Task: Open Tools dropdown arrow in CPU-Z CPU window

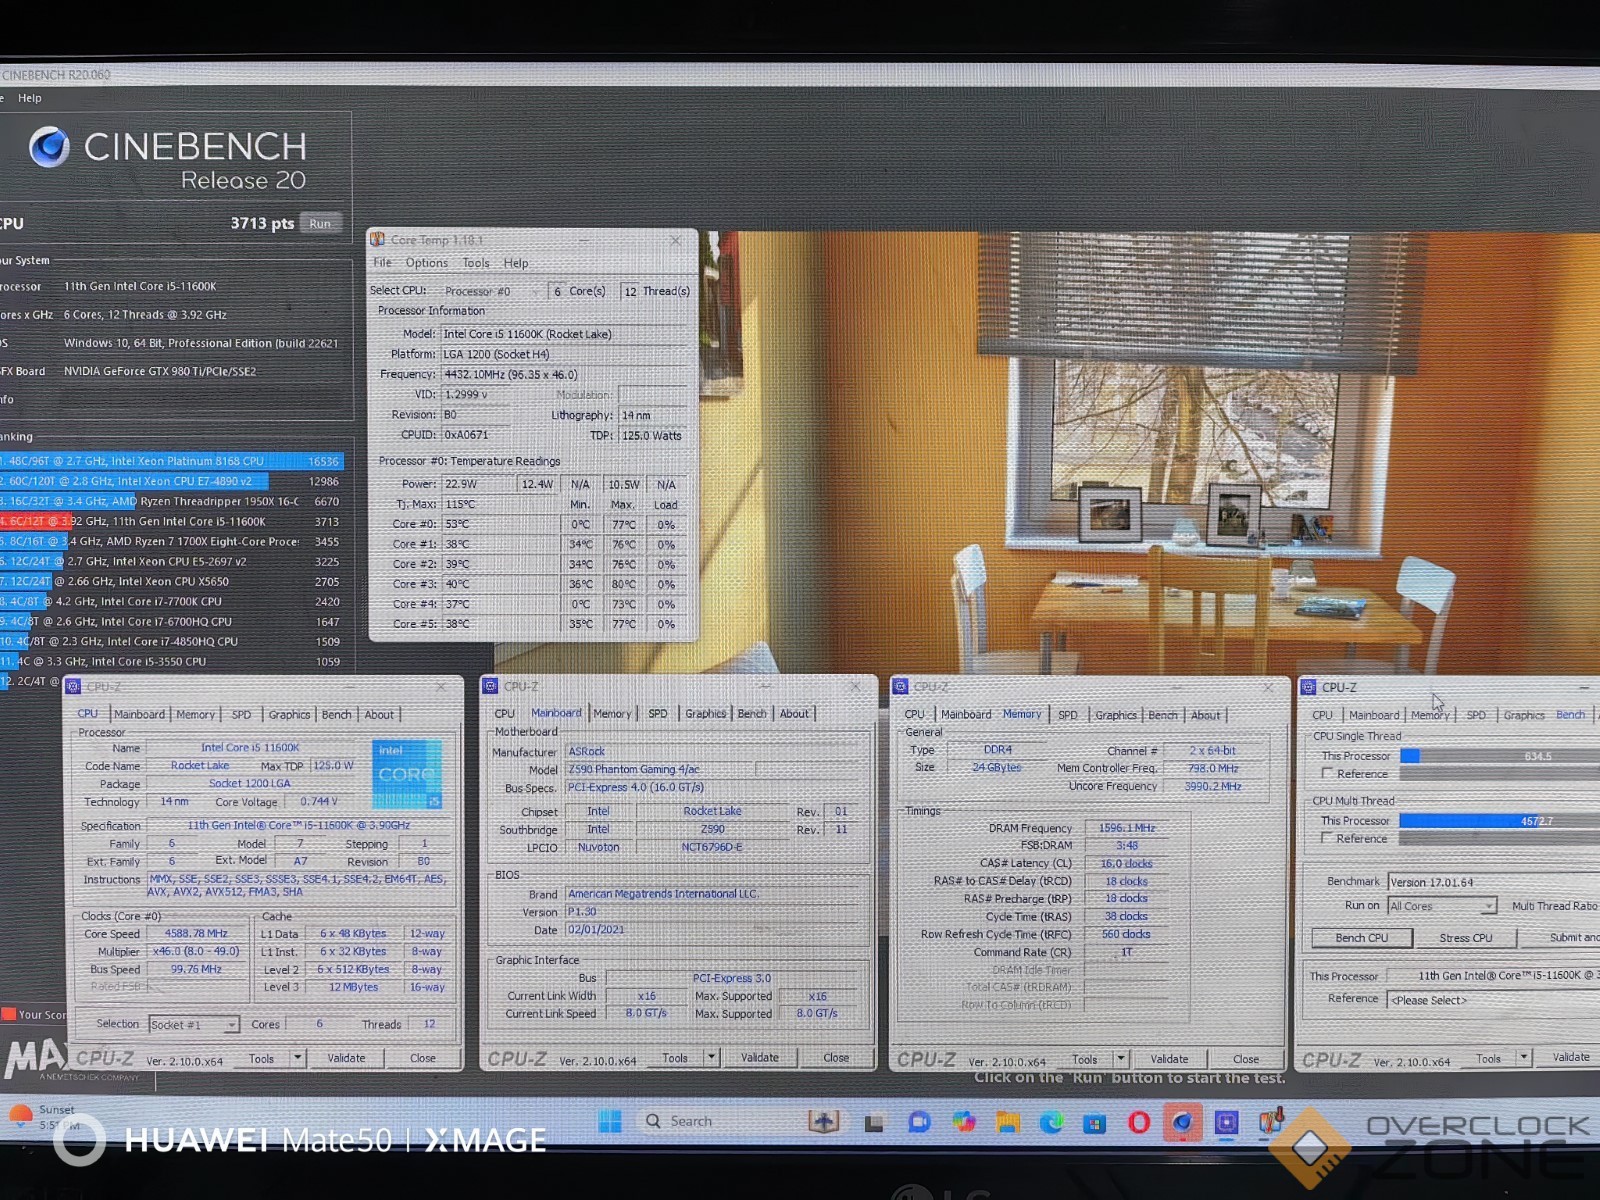Action: pos(297,1058)
